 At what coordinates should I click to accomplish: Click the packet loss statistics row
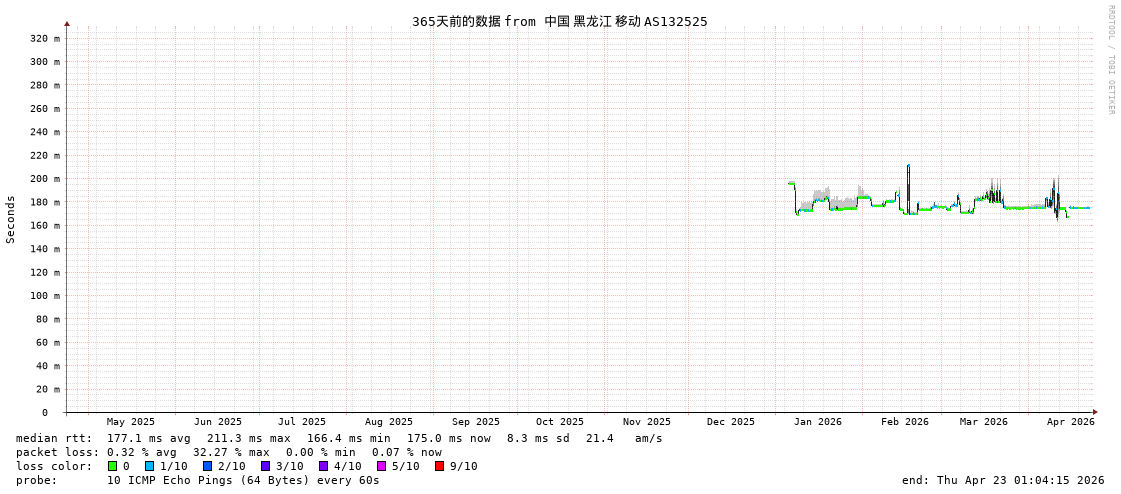click(x=229, y=452)
